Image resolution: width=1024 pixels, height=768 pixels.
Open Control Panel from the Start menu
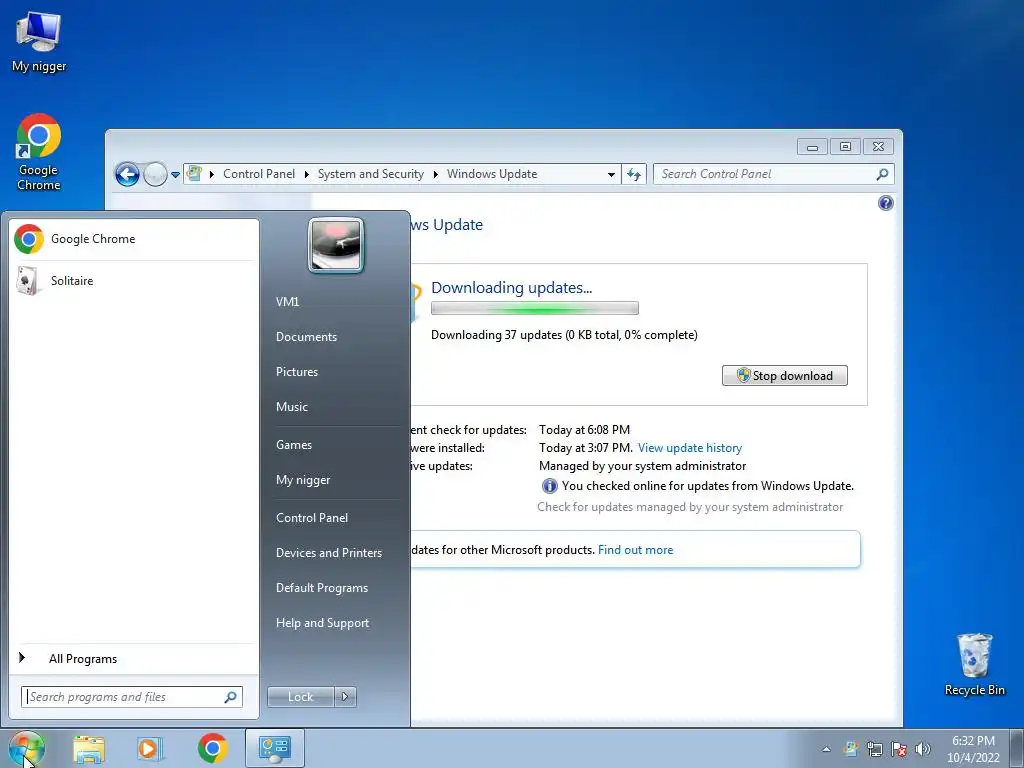click(312, 518)
